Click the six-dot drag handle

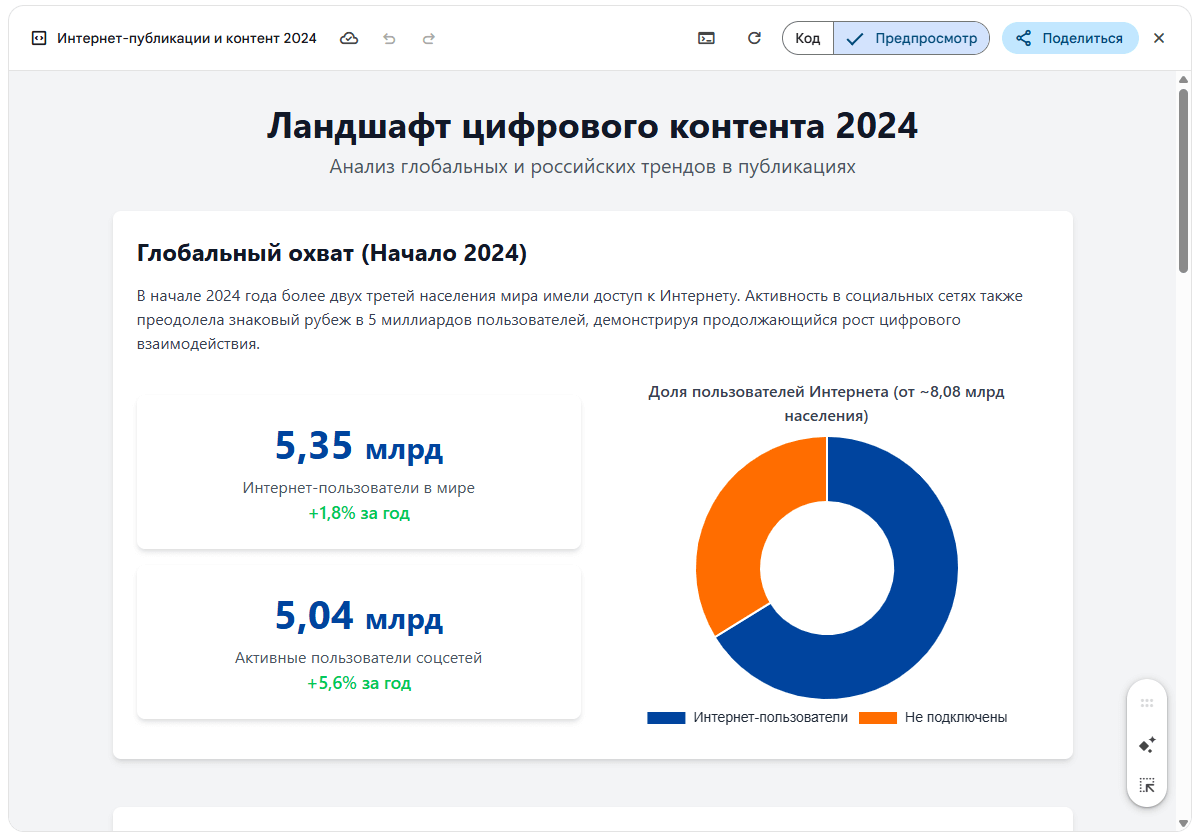pos(1147,703)
